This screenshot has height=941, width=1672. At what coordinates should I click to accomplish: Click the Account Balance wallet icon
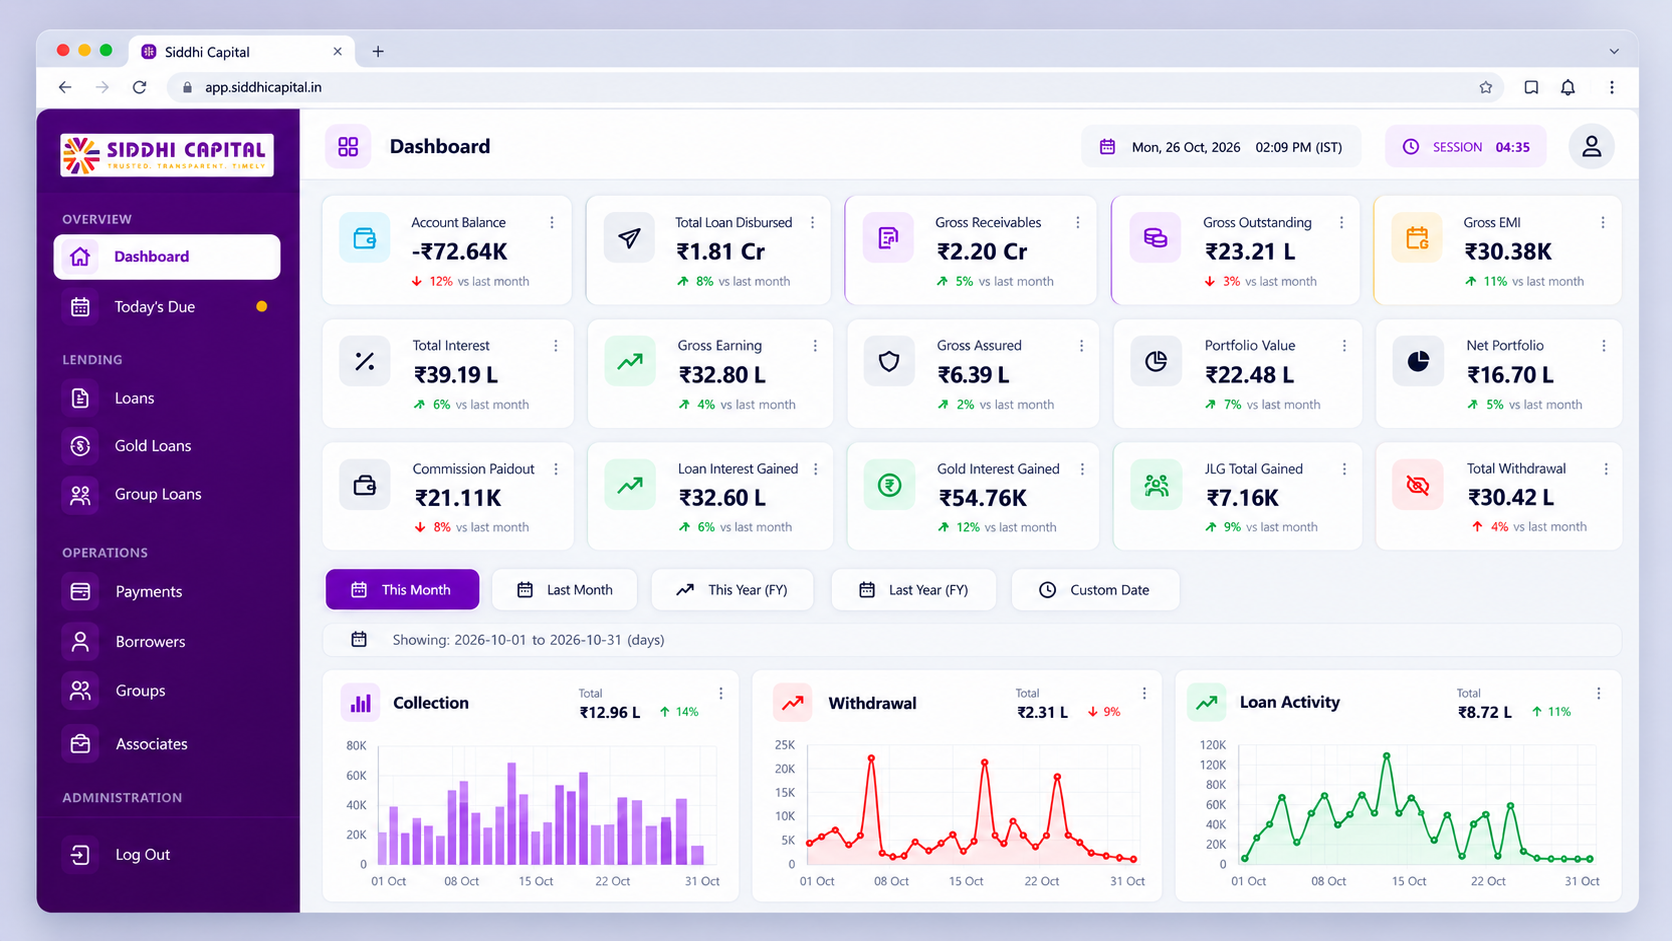tap(365, 238)
